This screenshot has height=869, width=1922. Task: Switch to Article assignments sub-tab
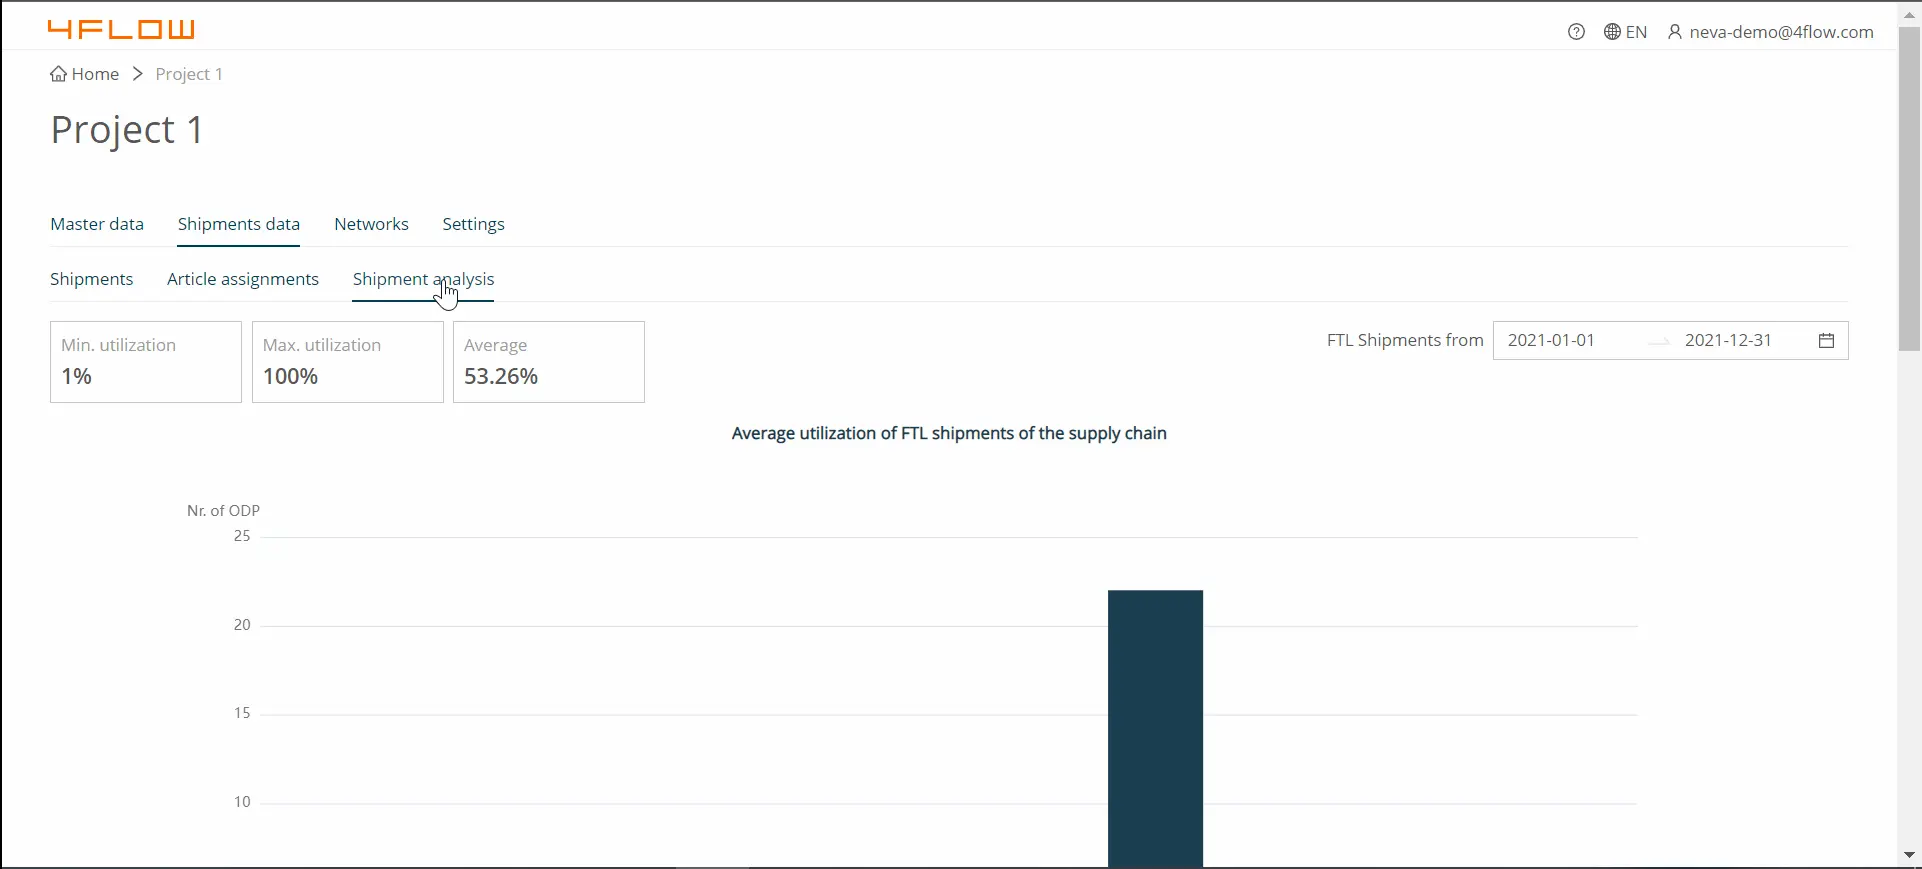243,279
